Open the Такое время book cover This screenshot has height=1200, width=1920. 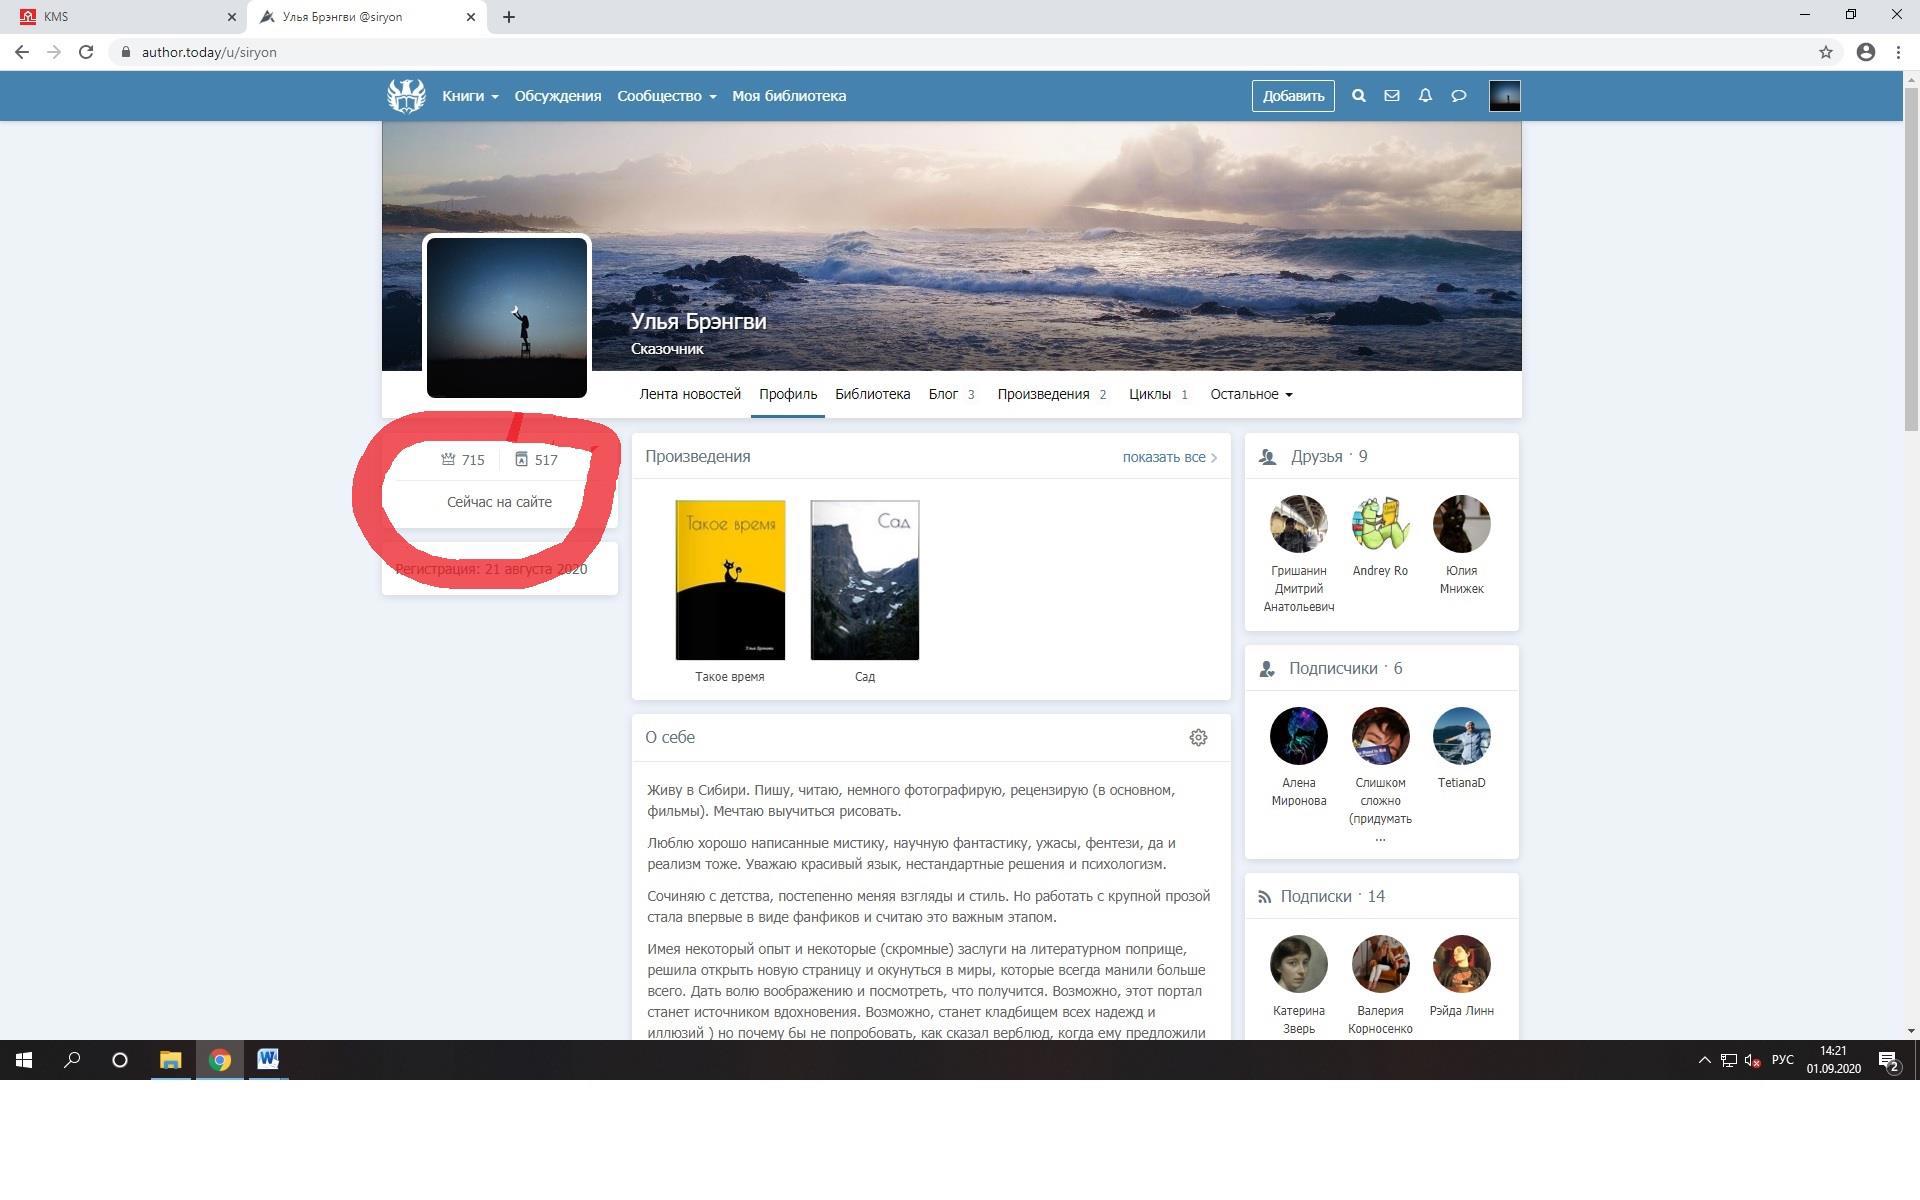[x=730, y=580]
